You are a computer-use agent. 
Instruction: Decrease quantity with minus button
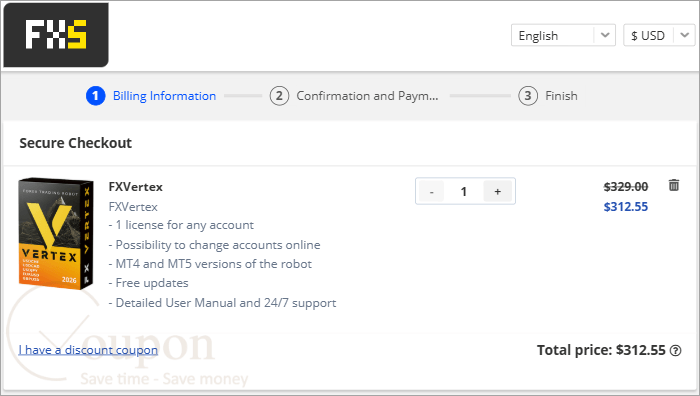(x=431, y=192)
